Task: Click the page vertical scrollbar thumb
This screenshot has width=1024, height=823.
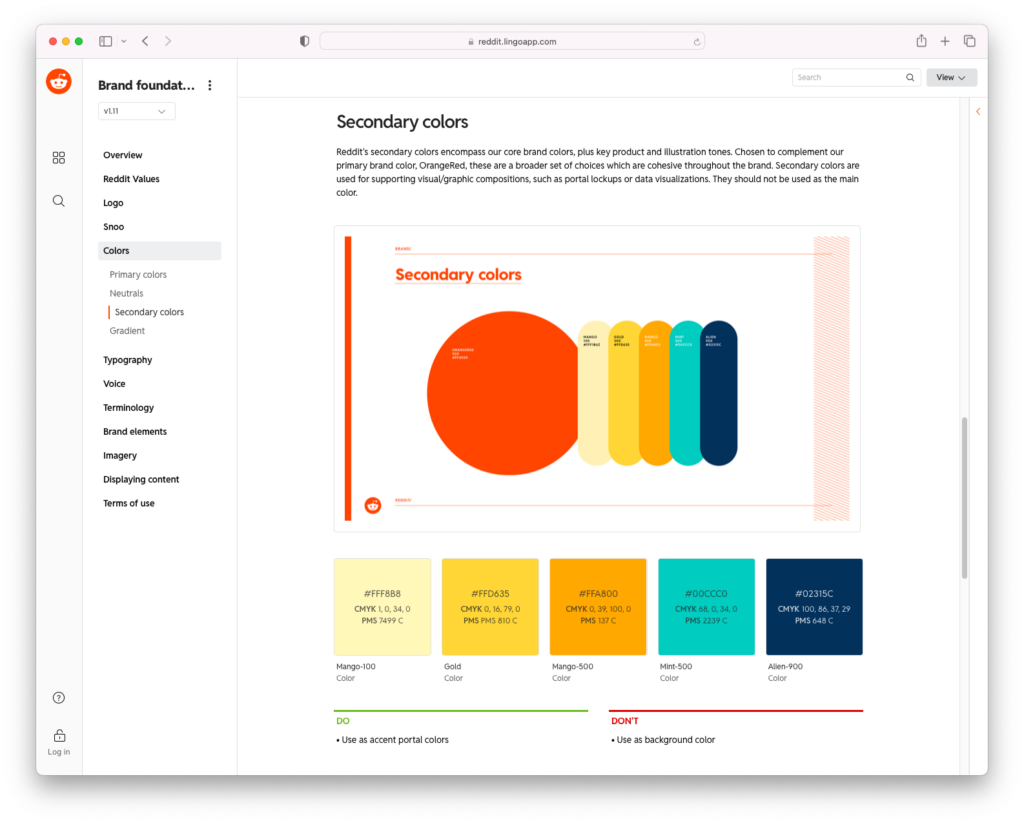Action: tap(965, 498)
